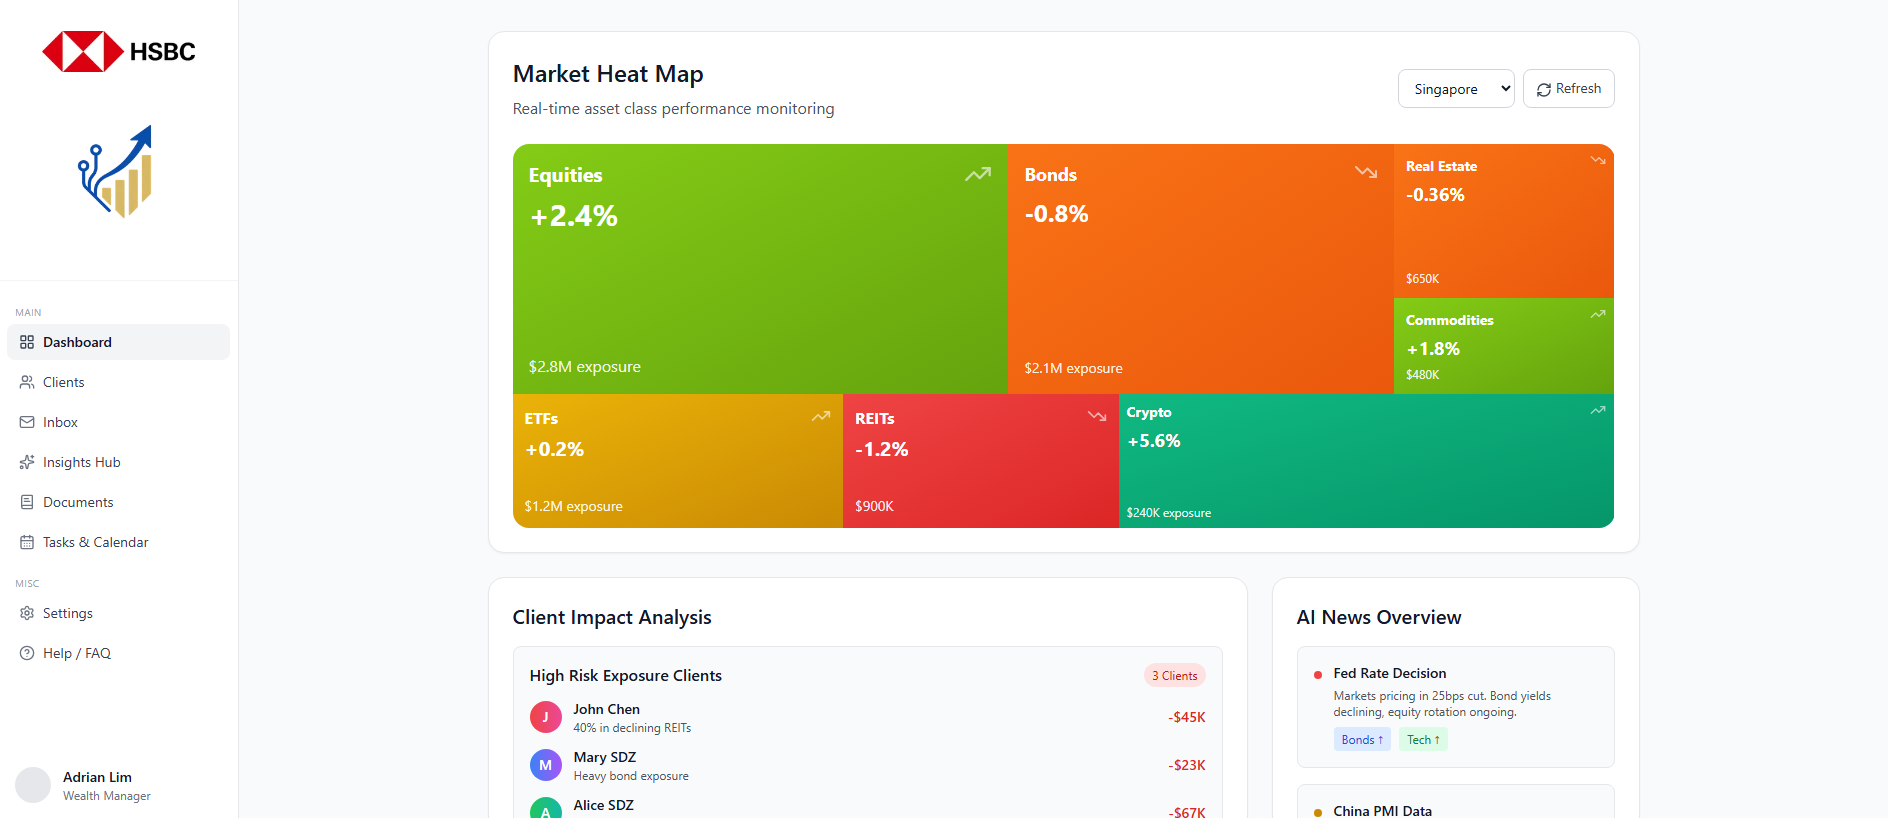
Task: Click the Client Impact Analysis heading
Action: 612,617
